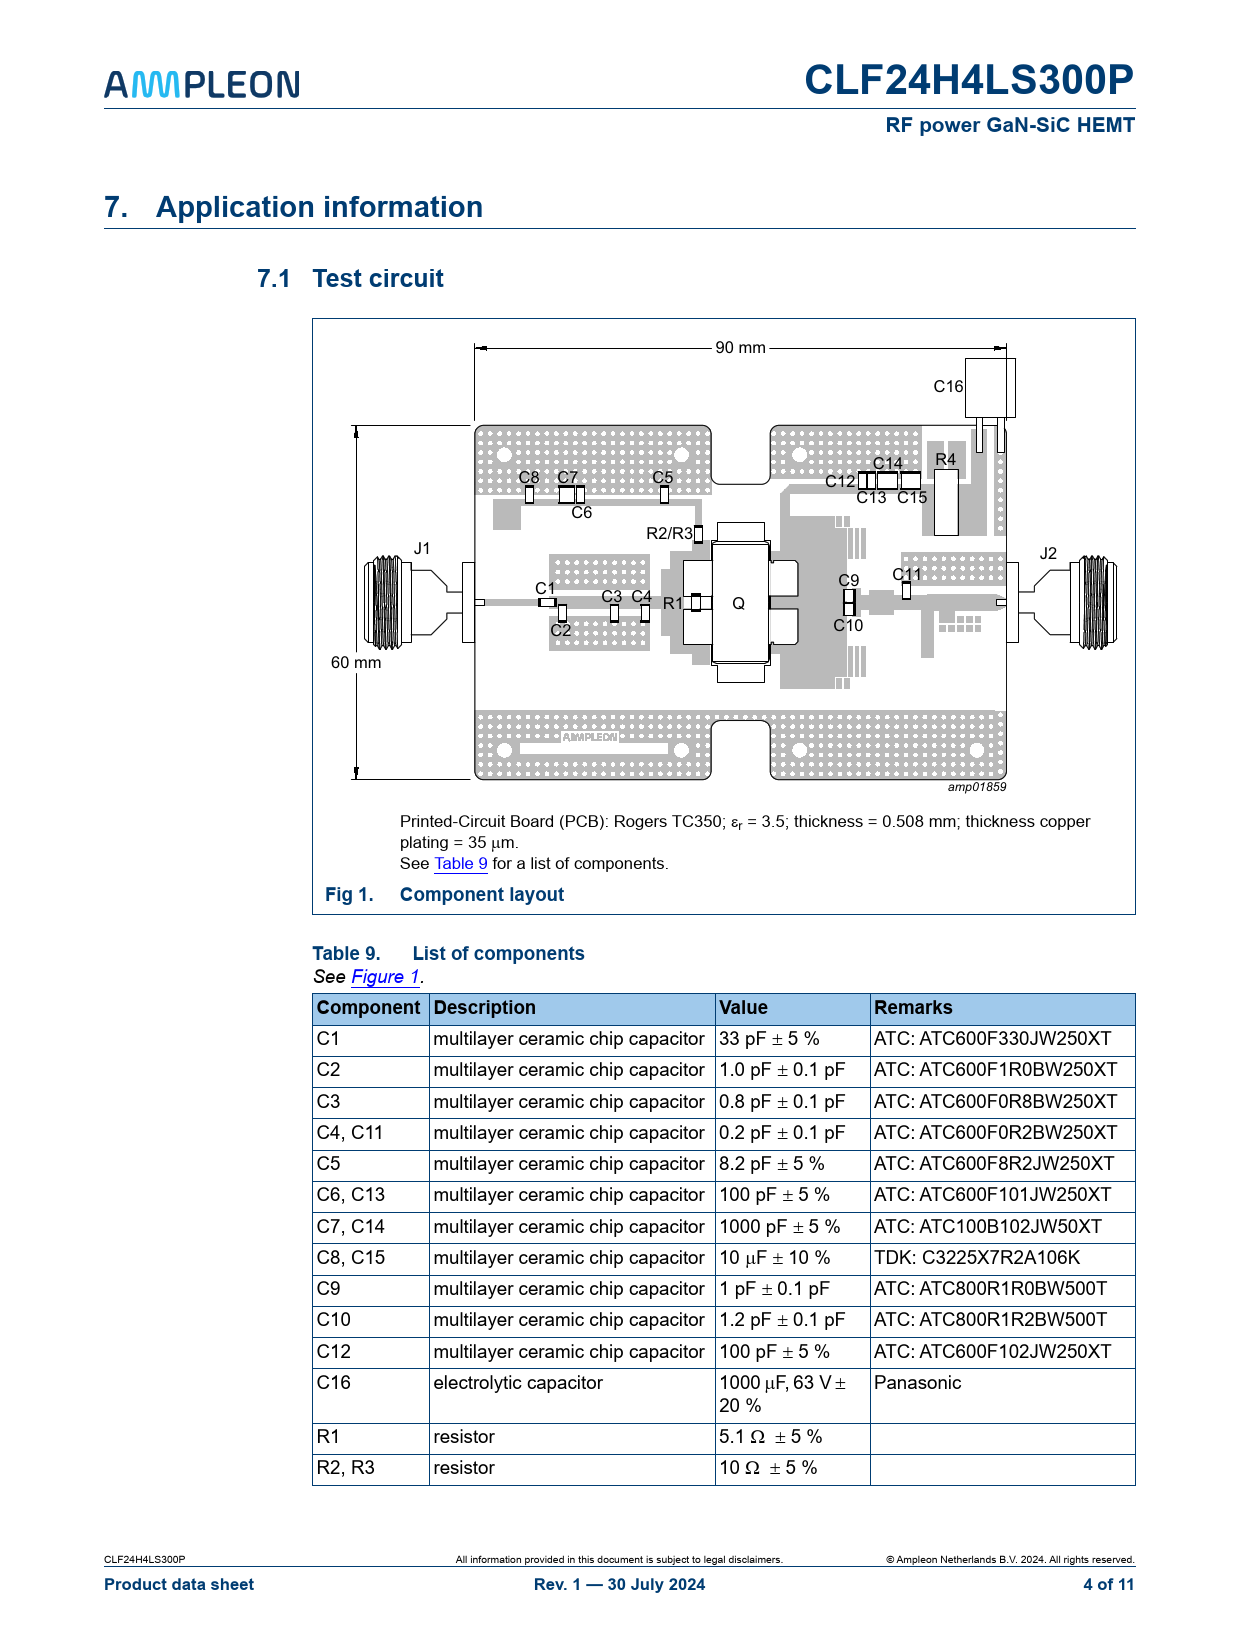Click the C9 capacitor symbol in the diagram
Screen dimensions: 1240x1652
[x=849, y=596]
